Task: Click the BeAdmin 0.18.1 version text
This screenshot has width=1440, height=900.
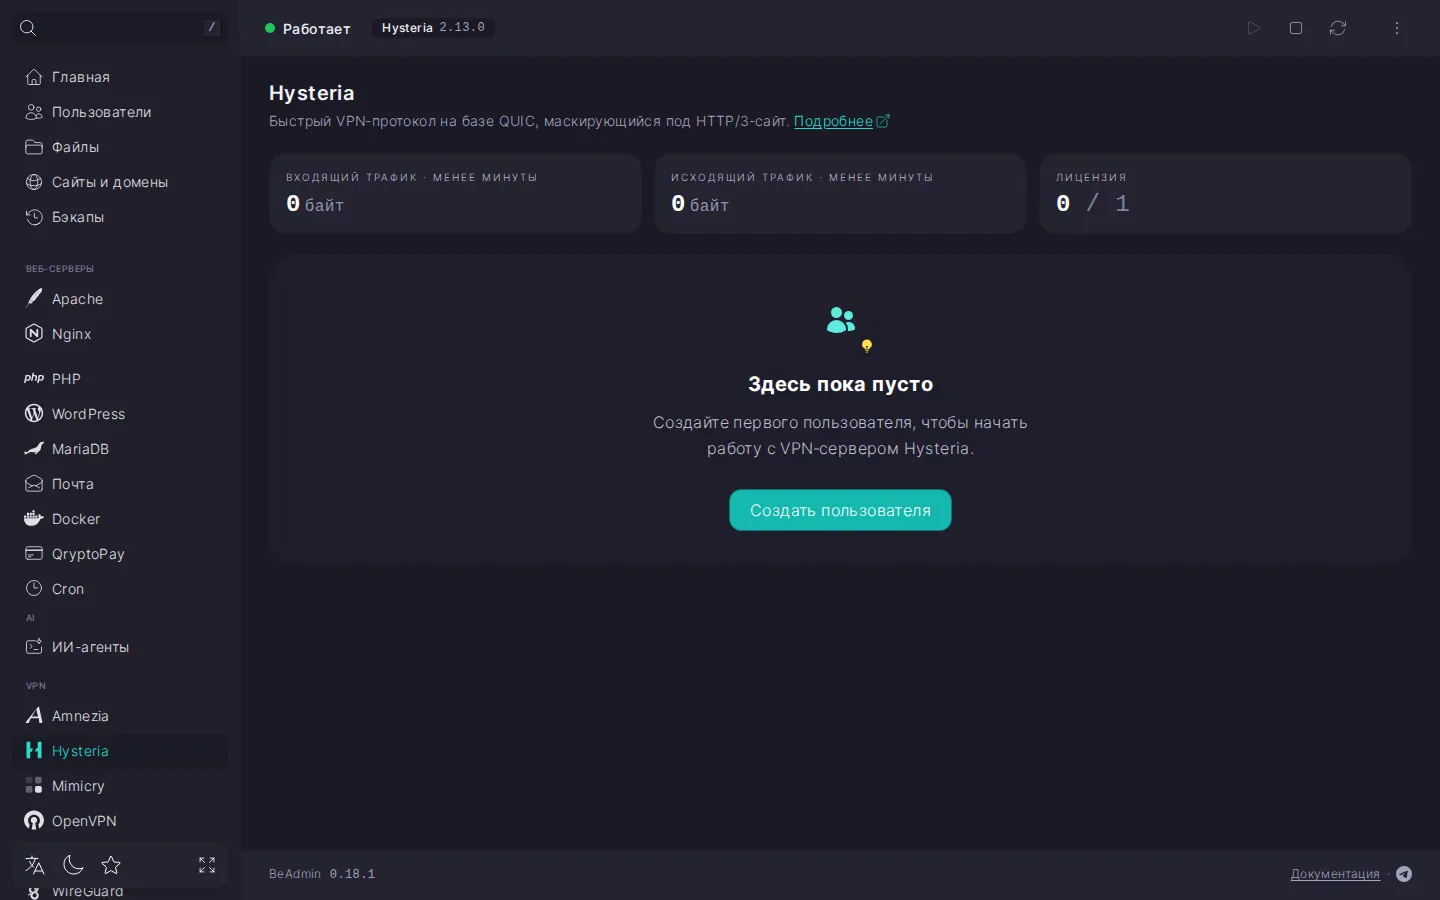Action: click(x=322, y=874)
